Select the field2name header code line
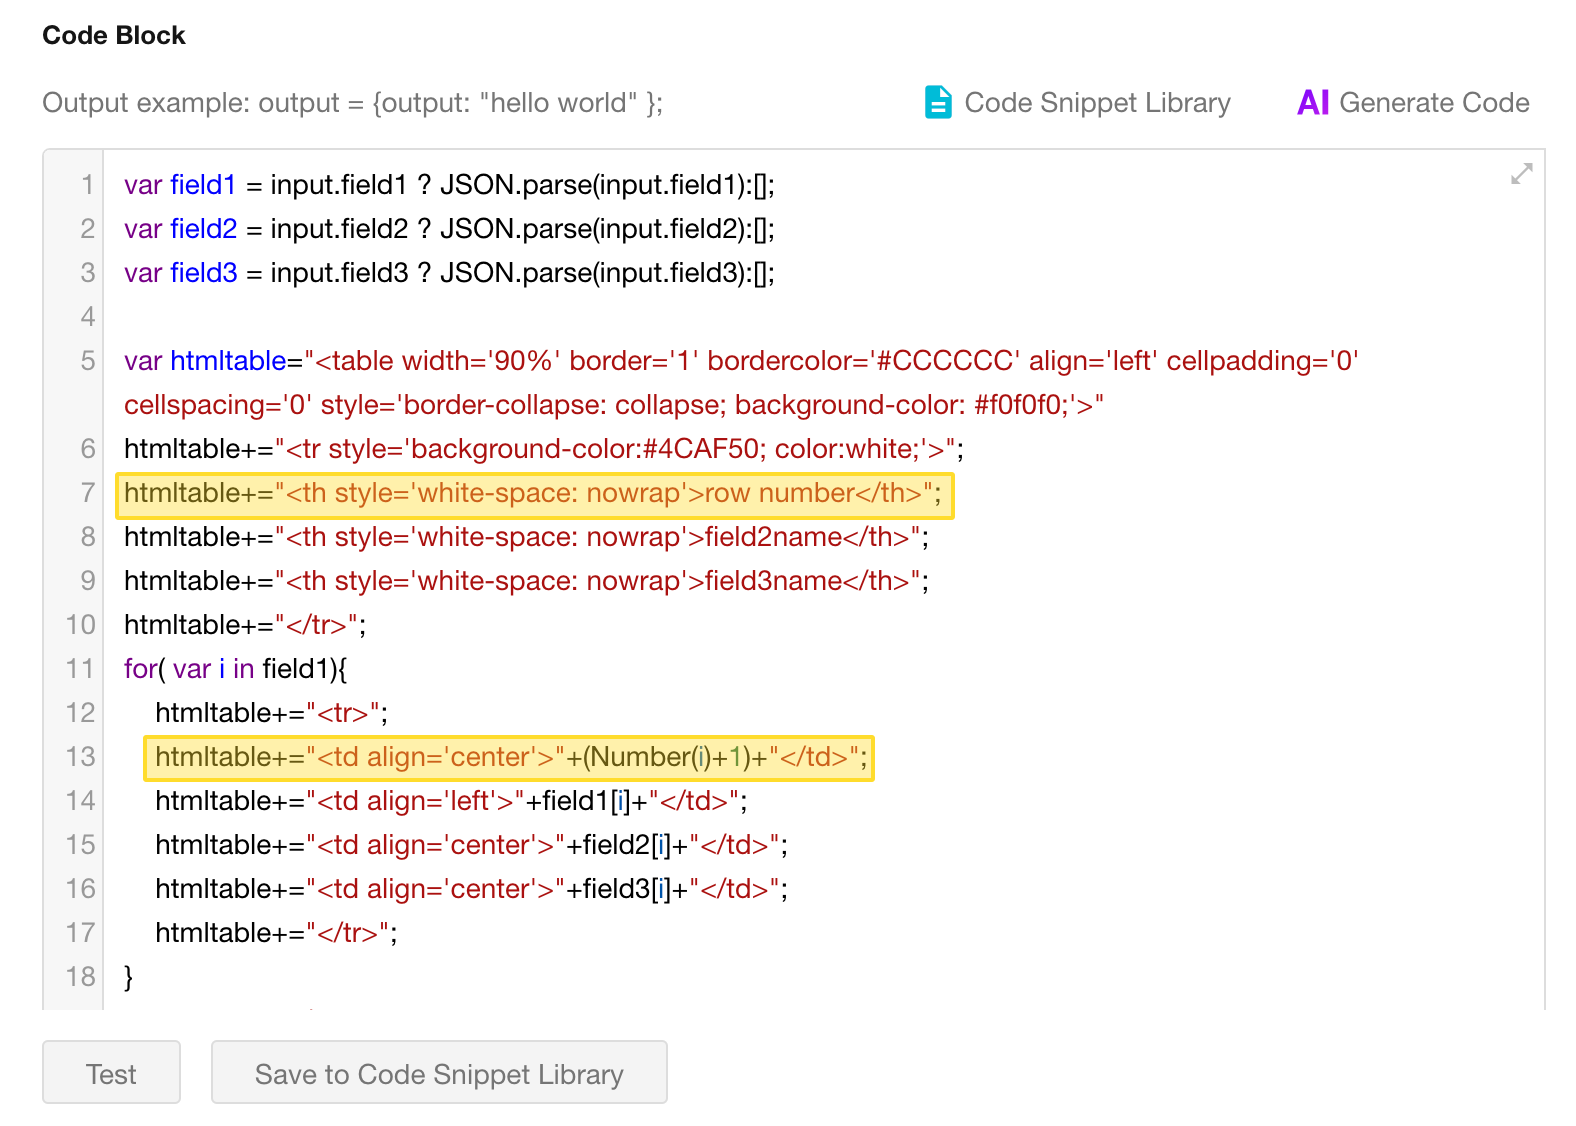Screen dimensions: 1576x1126 click(x=526, y=537)
